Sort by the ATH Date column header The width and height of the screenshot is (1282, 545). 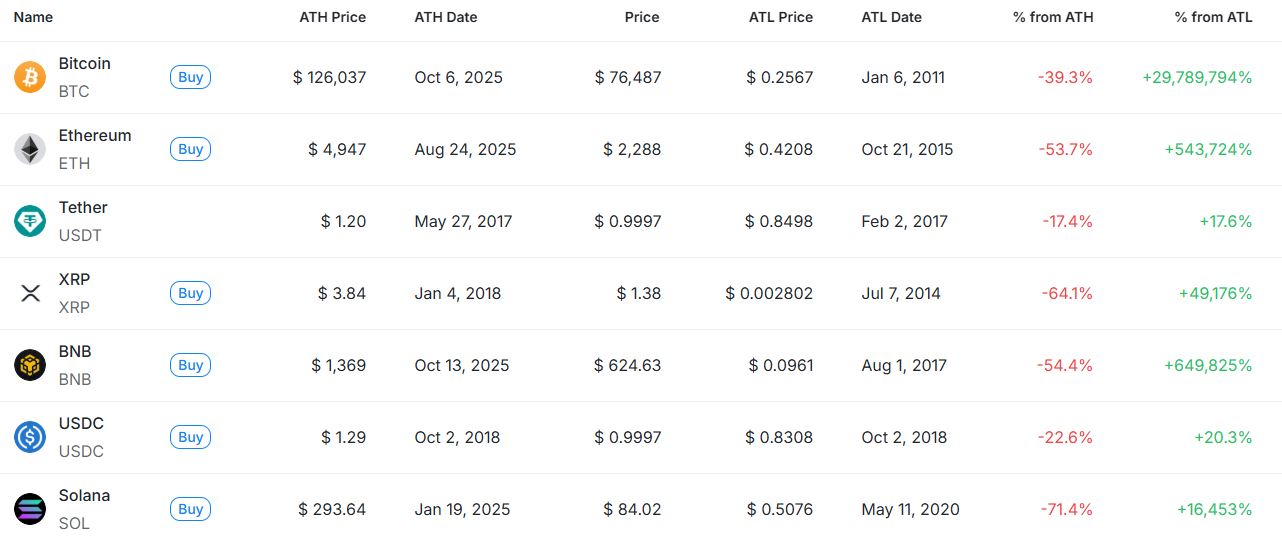tap(446, 17)
